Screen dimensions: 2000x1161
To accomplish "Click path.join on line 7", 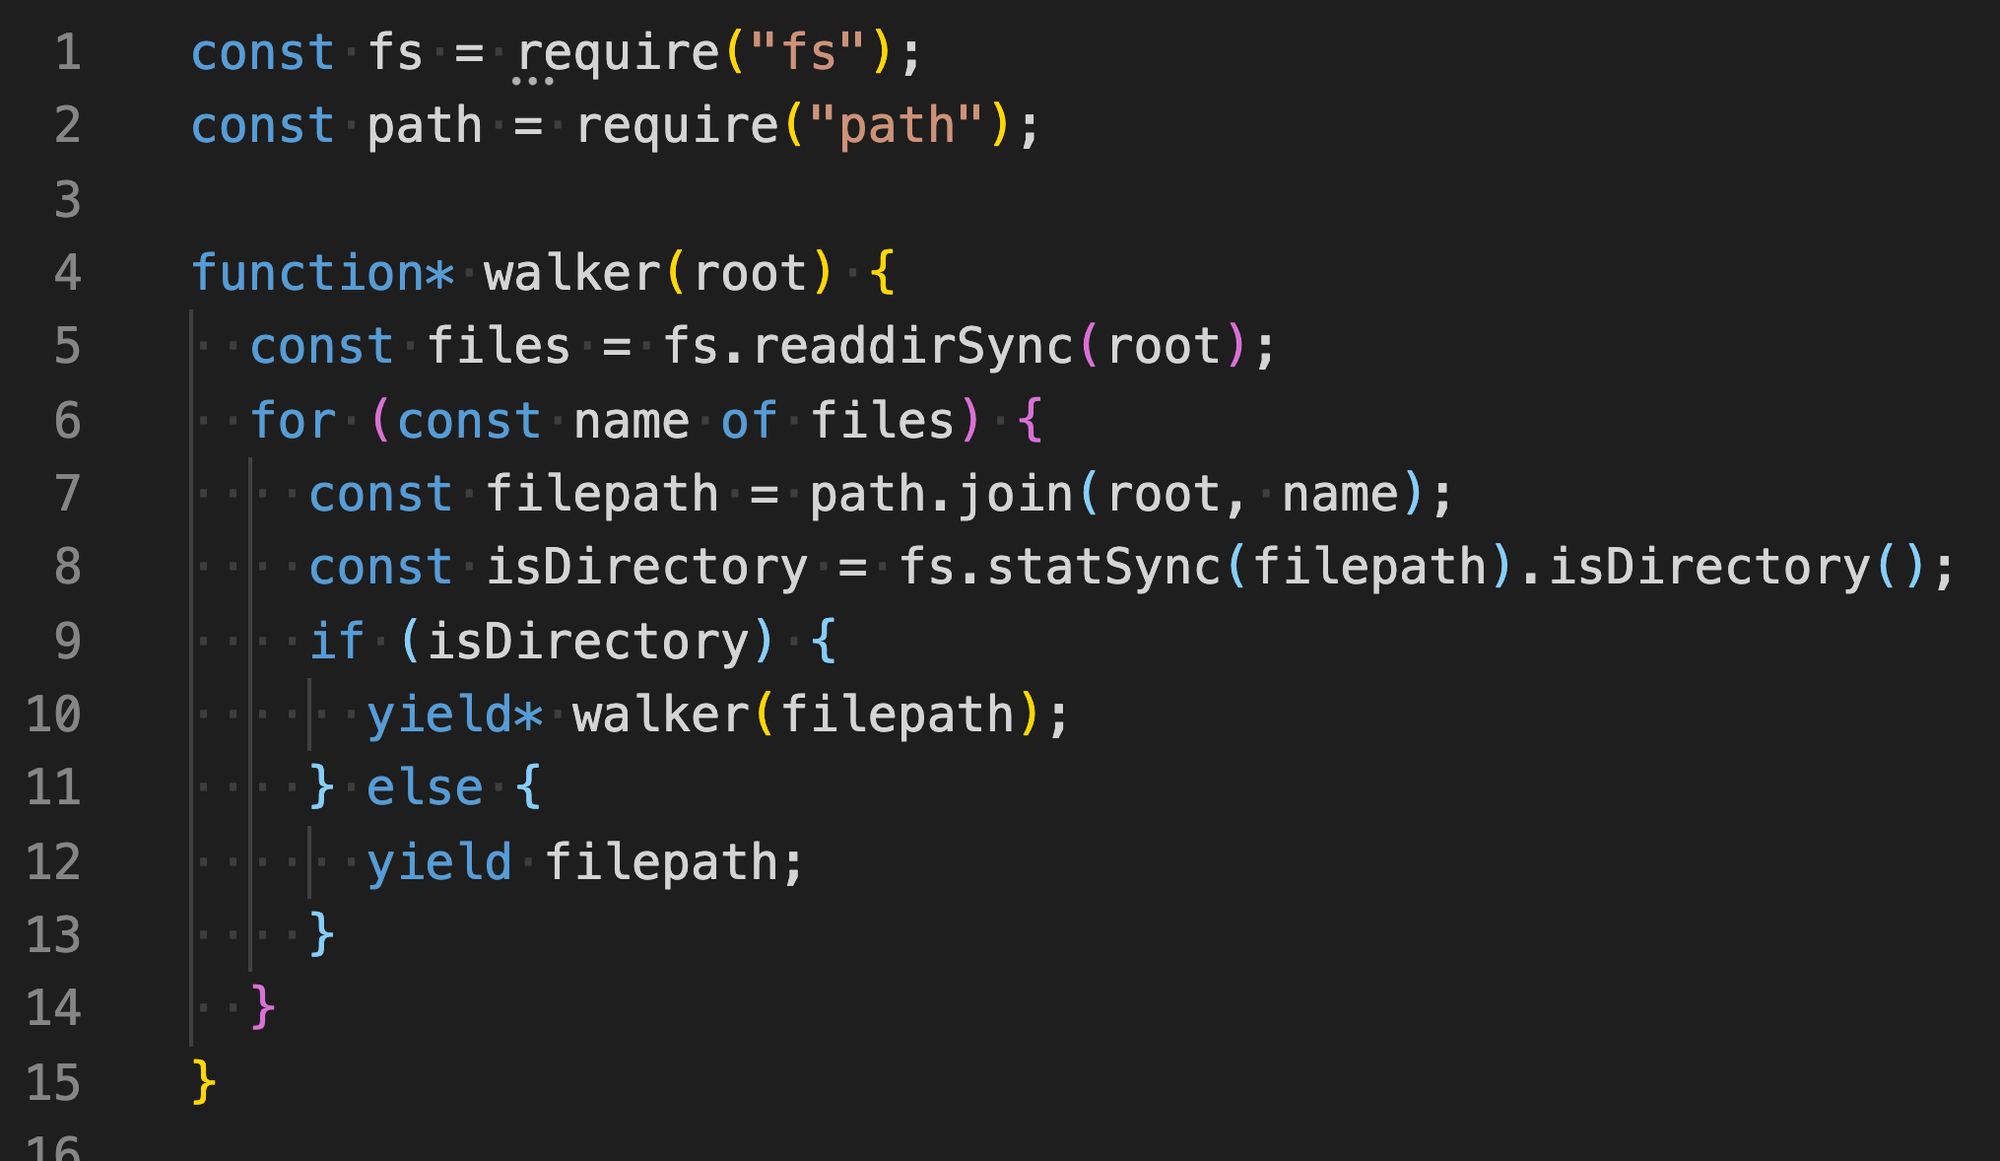I will [x=941, y=494].
